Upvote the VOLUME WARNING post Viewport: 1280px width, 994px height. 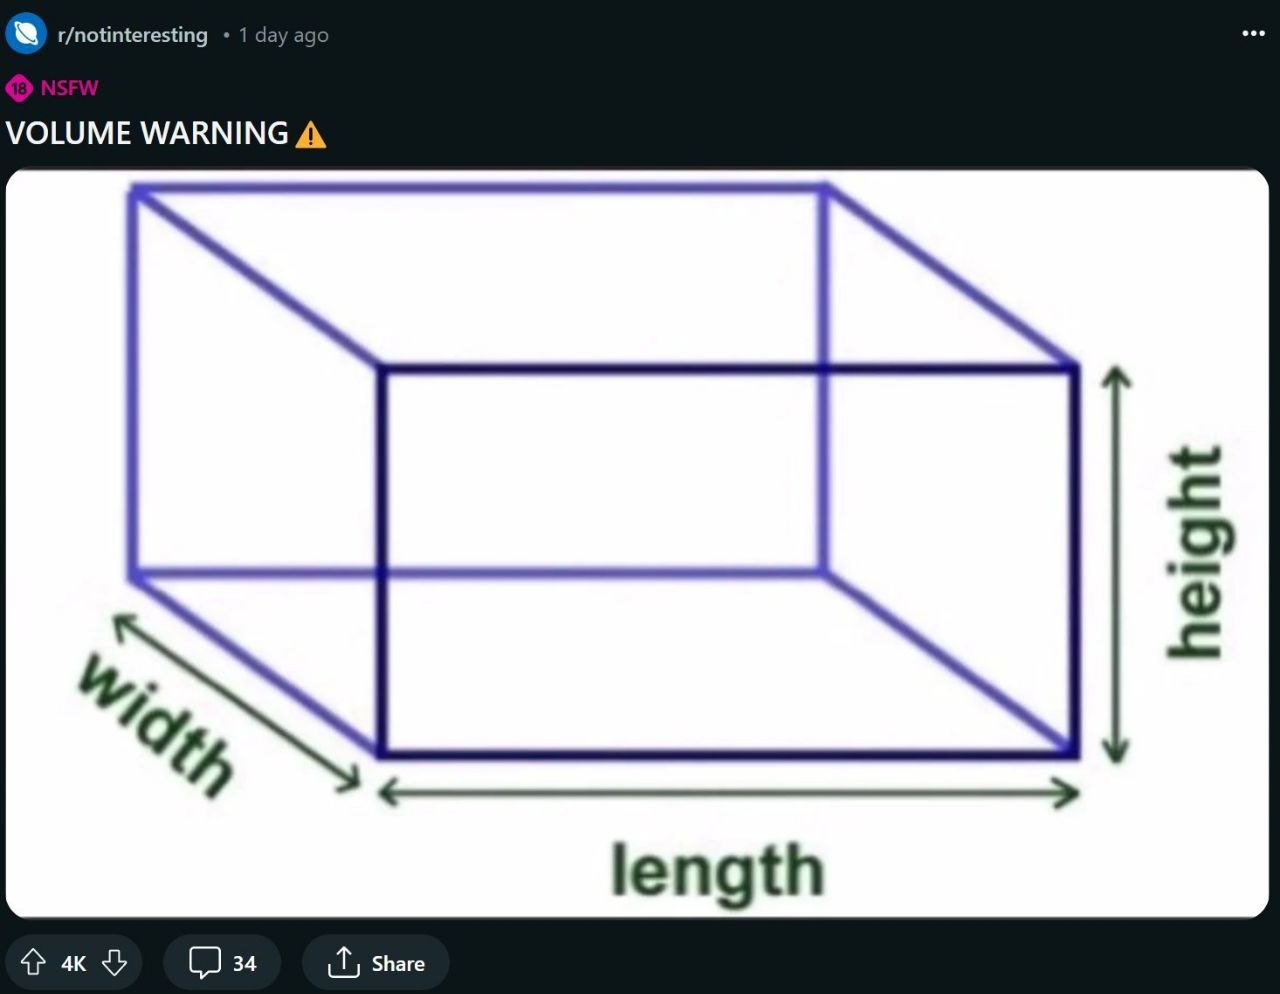(33, 962)
